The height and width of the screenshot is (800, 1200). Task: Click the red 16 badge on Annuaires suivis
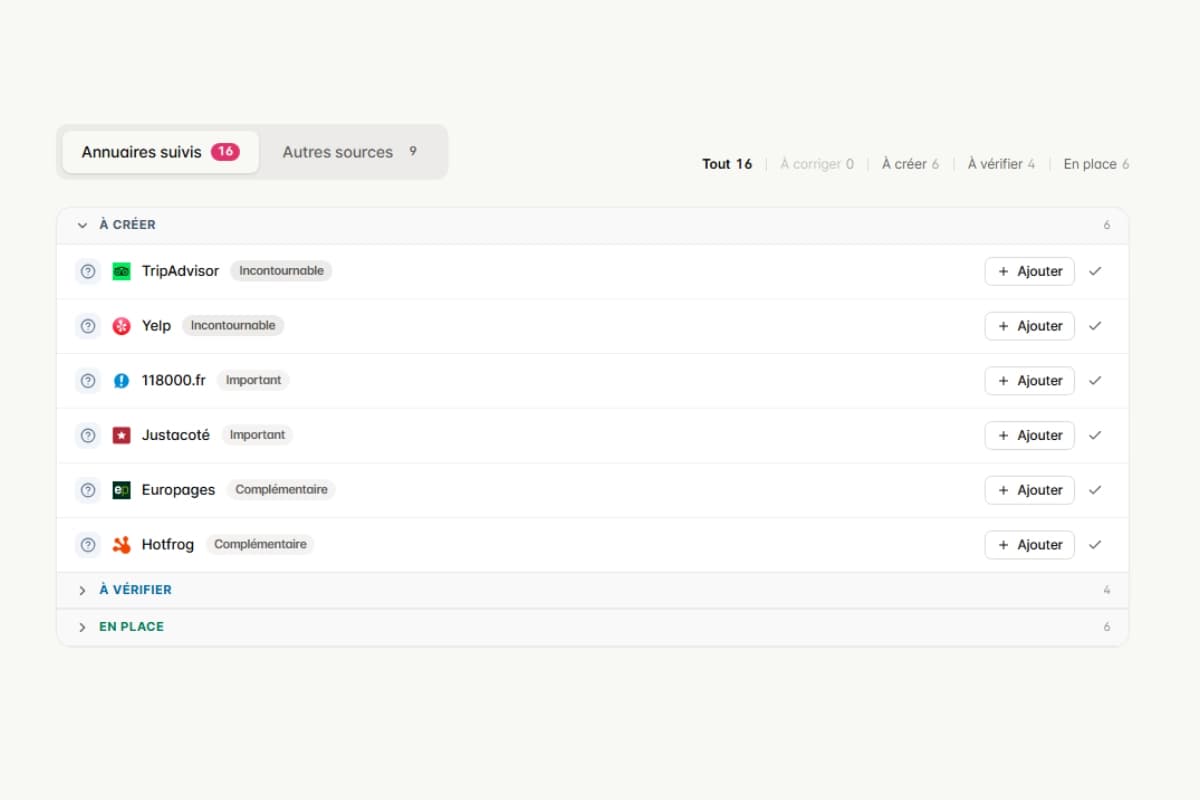tap(225, 152)
